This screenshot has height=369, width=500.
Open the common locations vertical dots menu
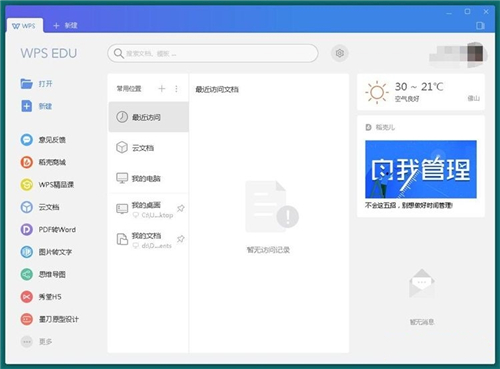point(176,88)
